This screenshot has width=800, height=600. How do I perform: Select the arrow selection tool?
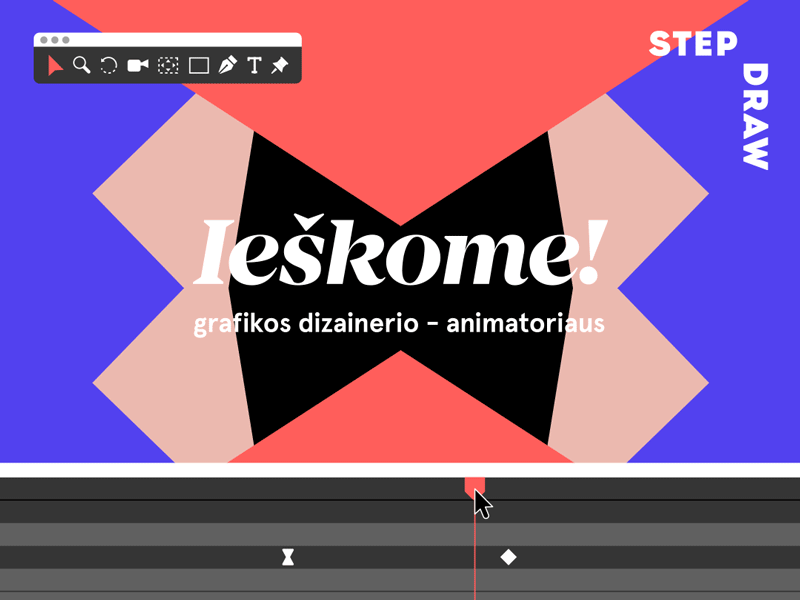[54, 65]
